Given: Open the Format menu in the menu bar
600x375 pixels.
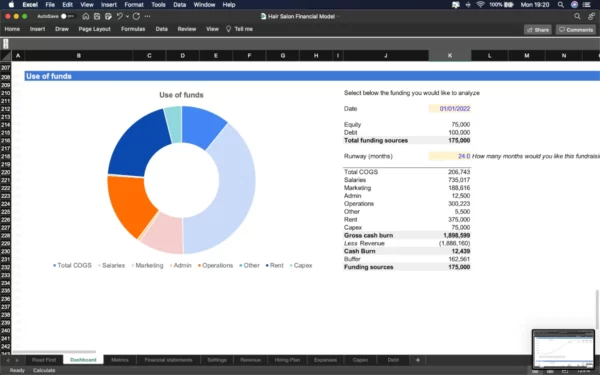Looking at the screenshot, I should tap(134, 5).
